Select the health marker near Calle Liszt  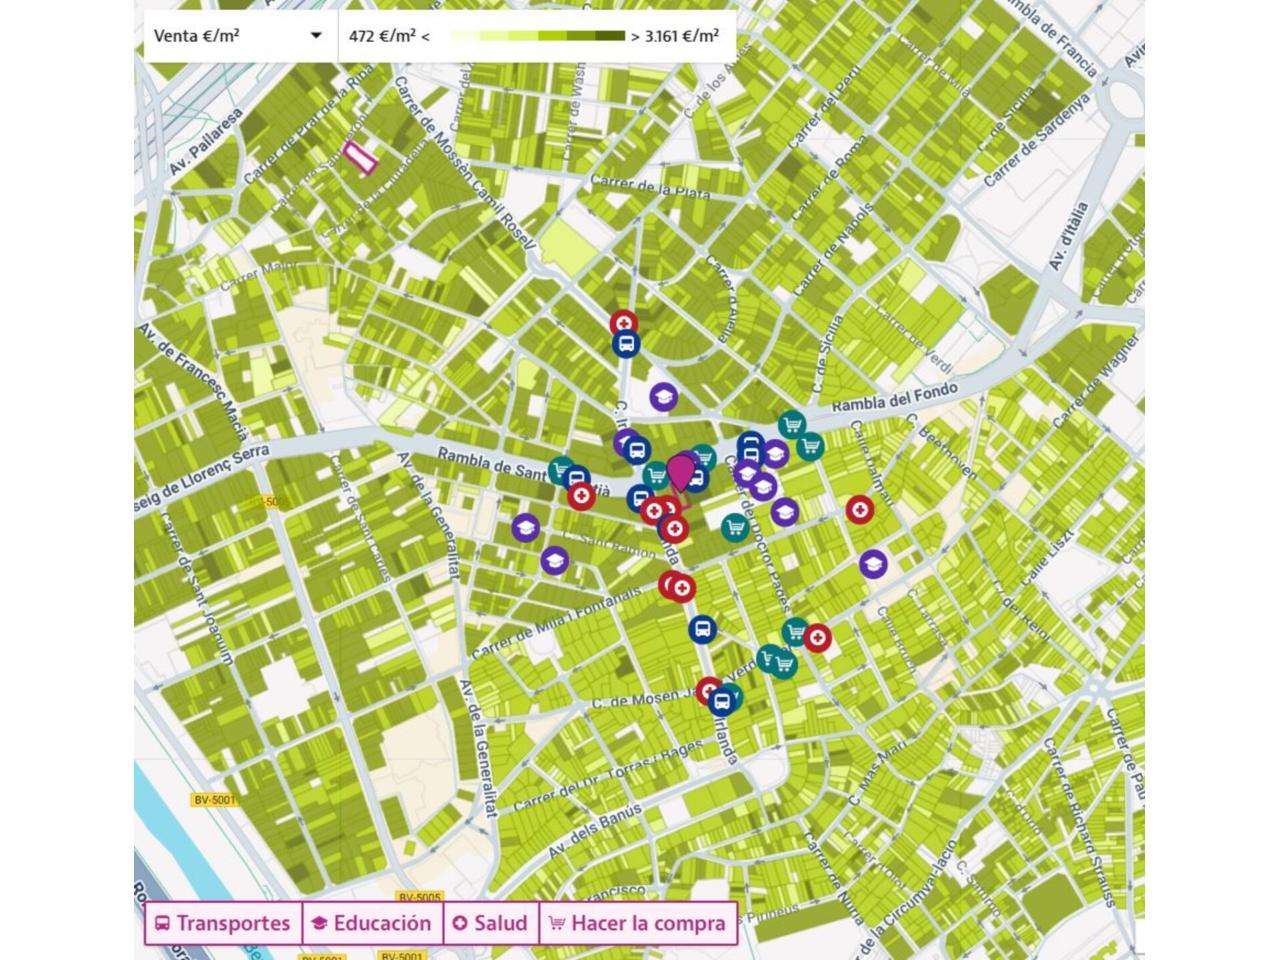[x=859, y=510]
